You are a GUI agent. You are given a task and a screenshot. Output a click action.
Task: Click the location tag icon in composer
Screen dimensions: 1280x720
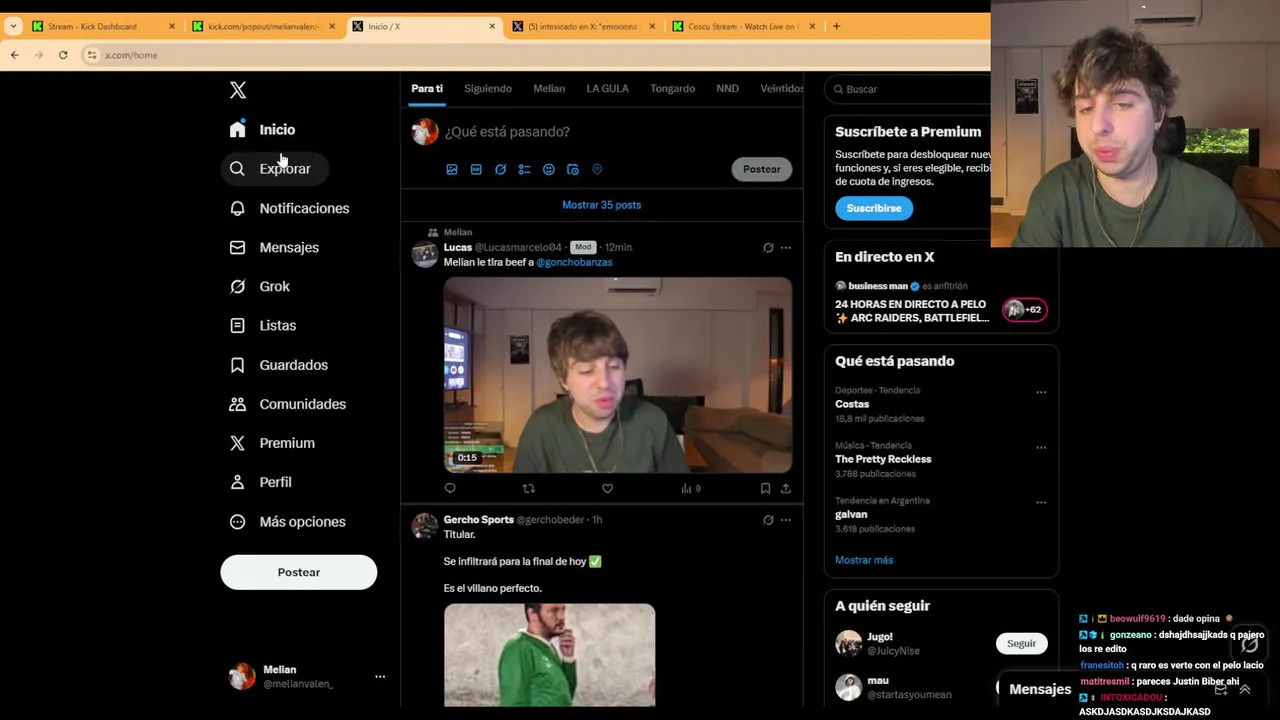(597, 170)
